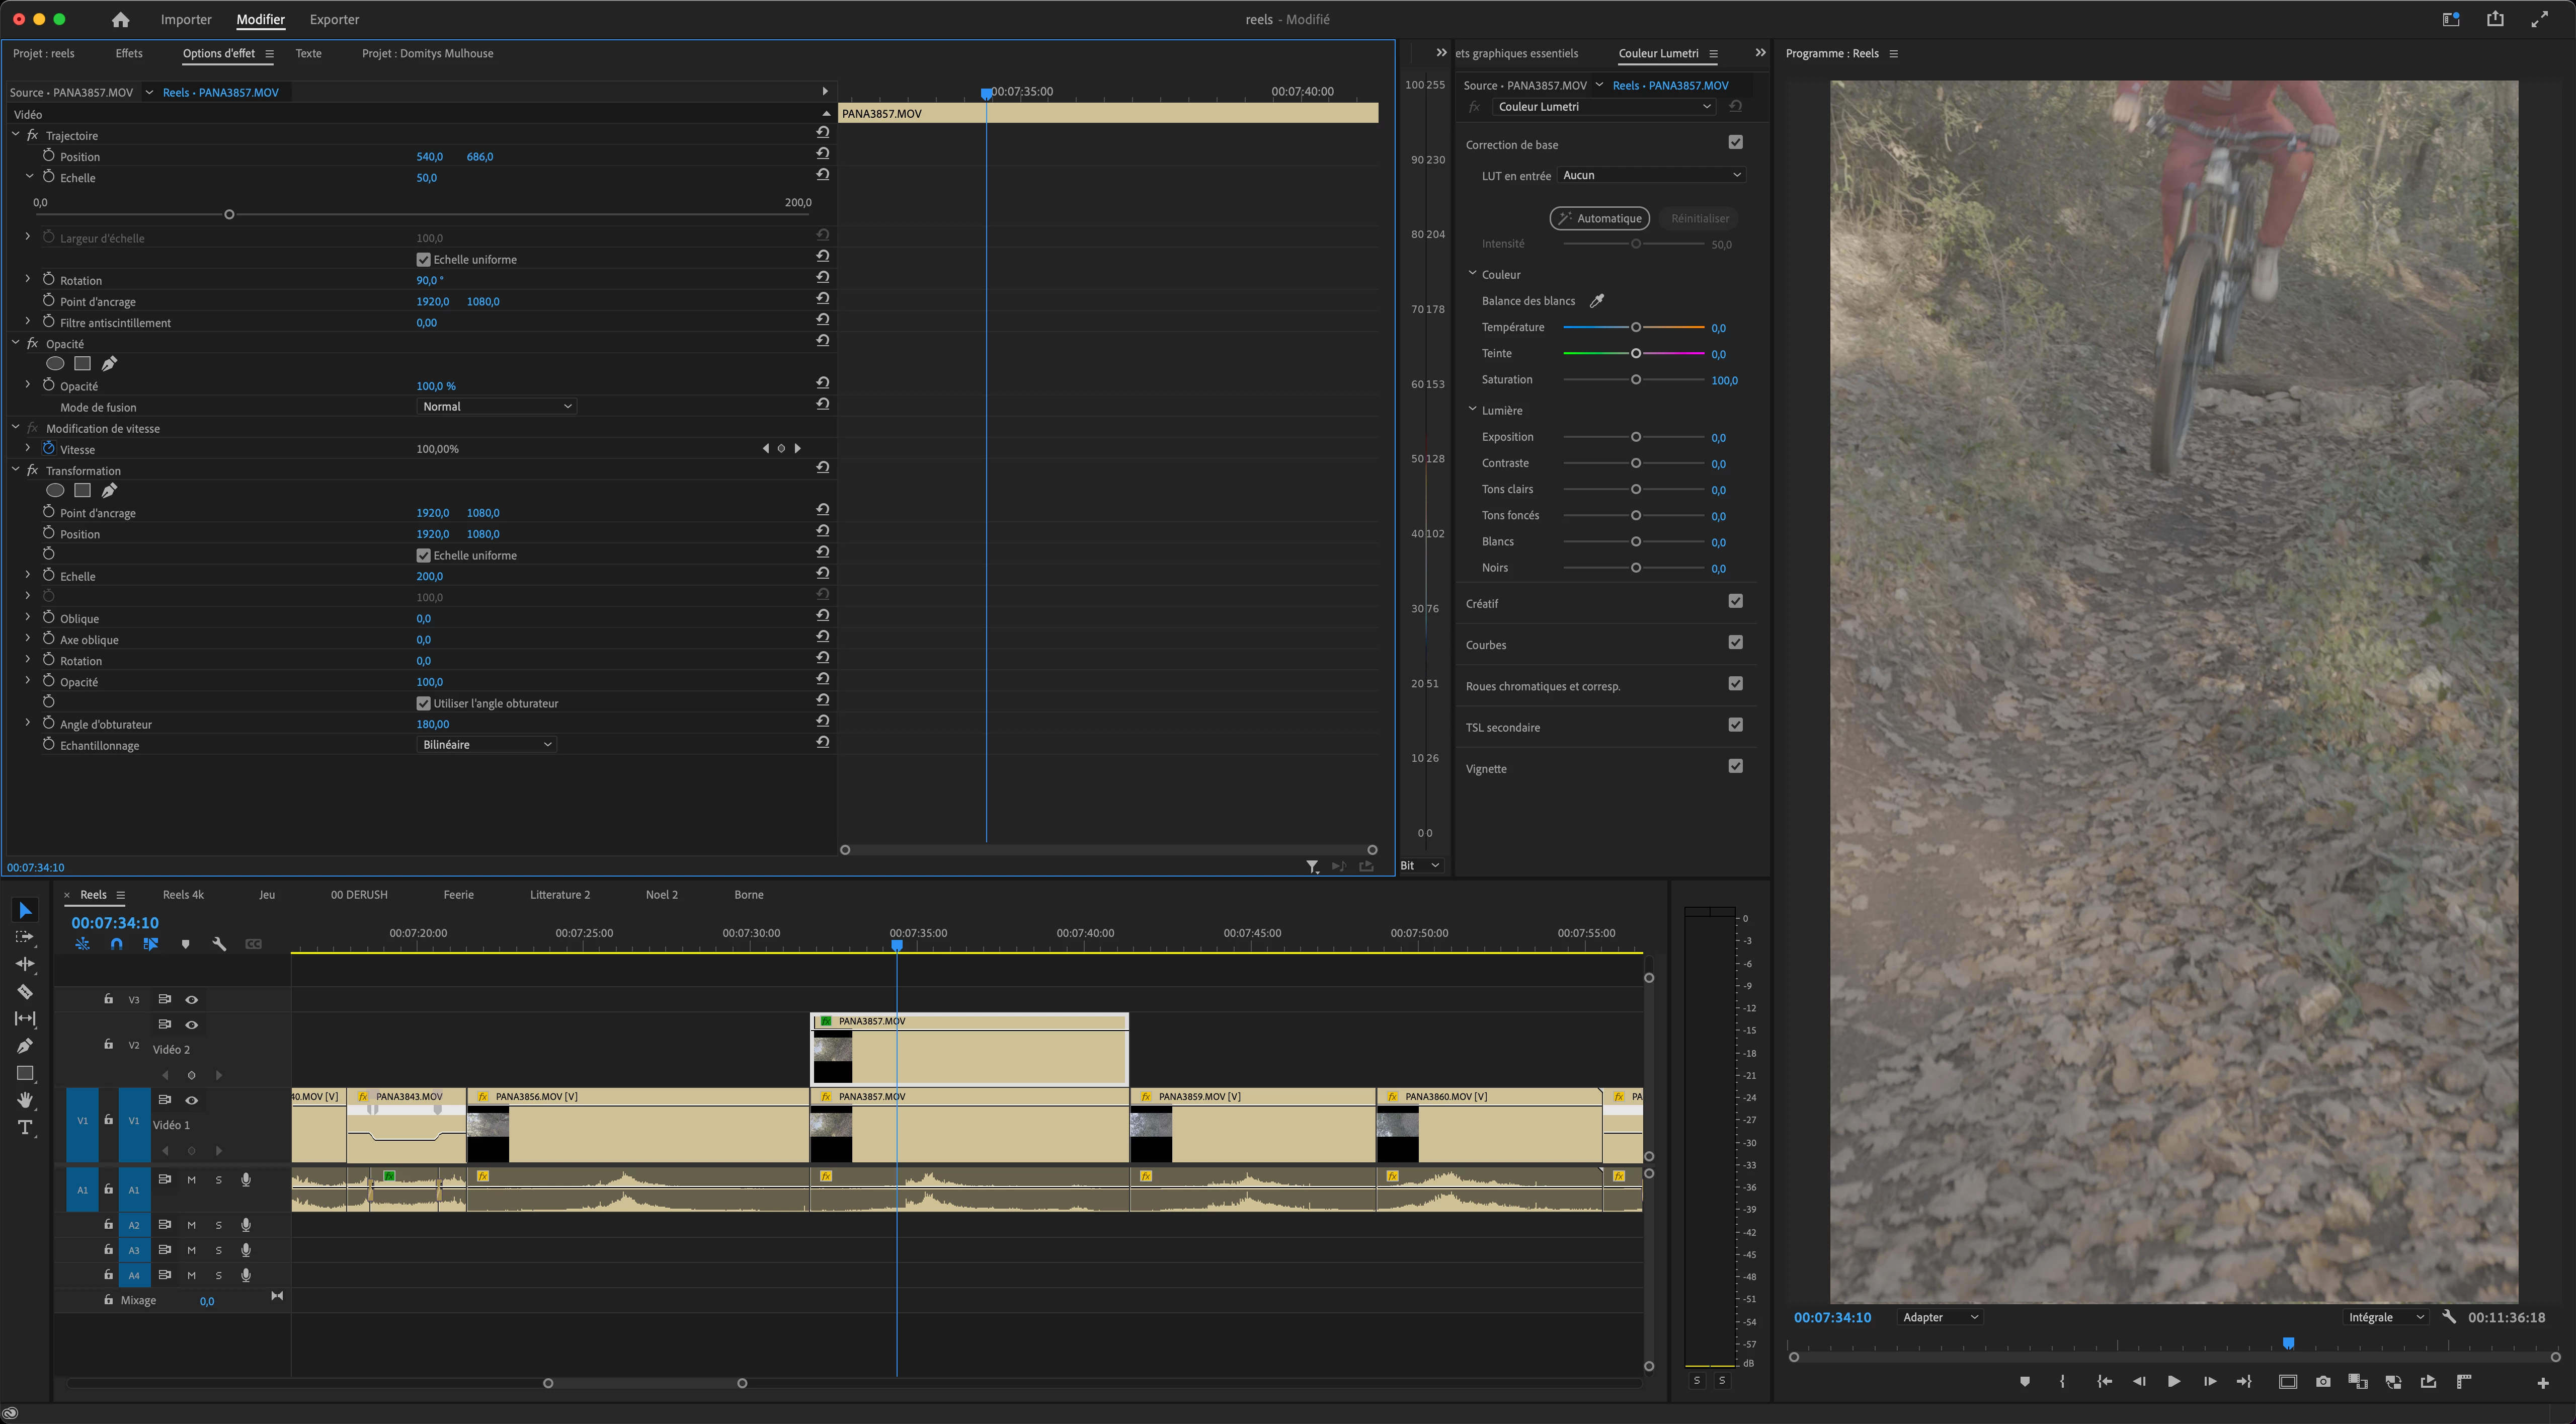This screenshot has height=1424, width=2576.
Task: Draw opacity mask with the pen icon
Action: 109,364
